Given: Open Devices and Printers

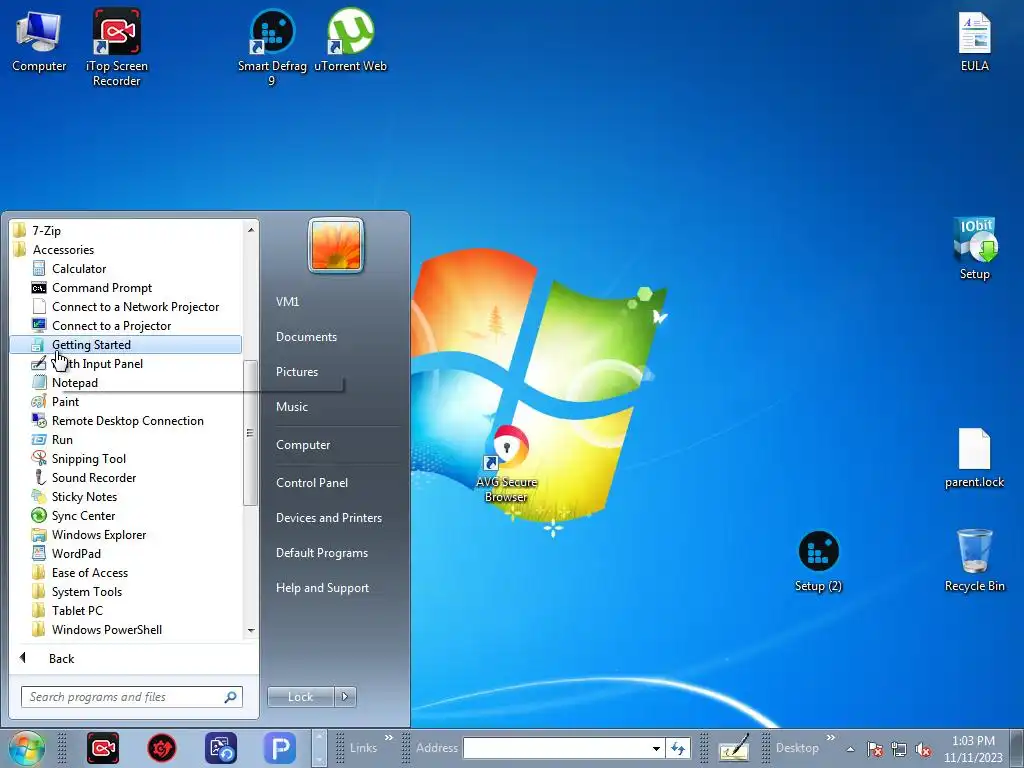Looking at the screenshot, I should click(329, 518).
